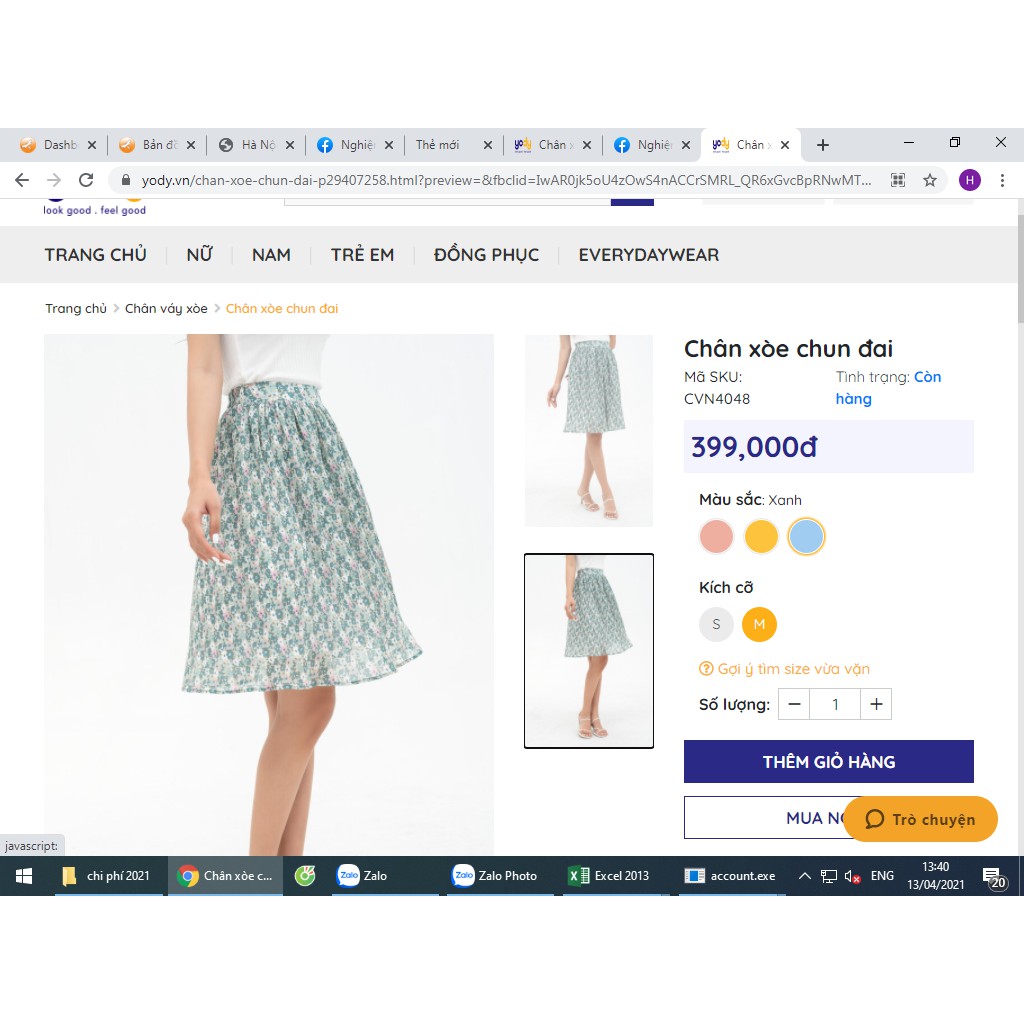Open the Chrome three-dot menu
The height and width of the screenshot is (1024, 1024).
click(x=1002, y=180)
